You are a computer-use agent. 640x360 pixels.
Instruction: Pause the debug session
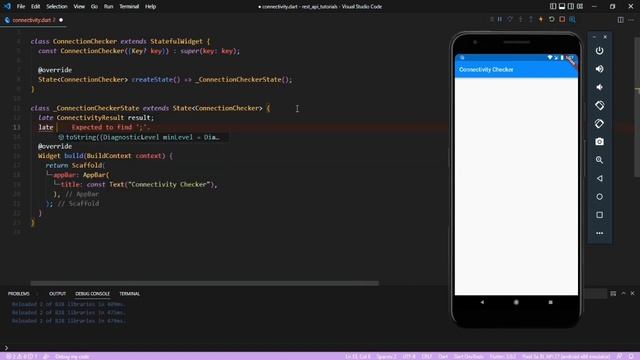(500, 19)
